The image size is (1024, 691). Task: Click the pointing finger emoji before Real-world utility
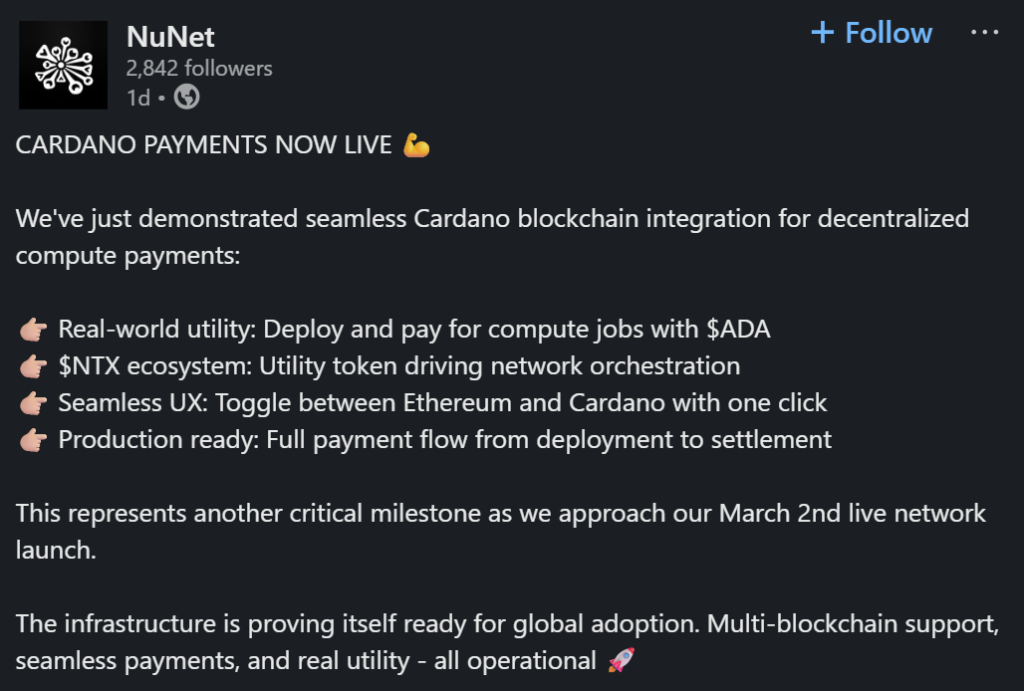click(34, 328)
